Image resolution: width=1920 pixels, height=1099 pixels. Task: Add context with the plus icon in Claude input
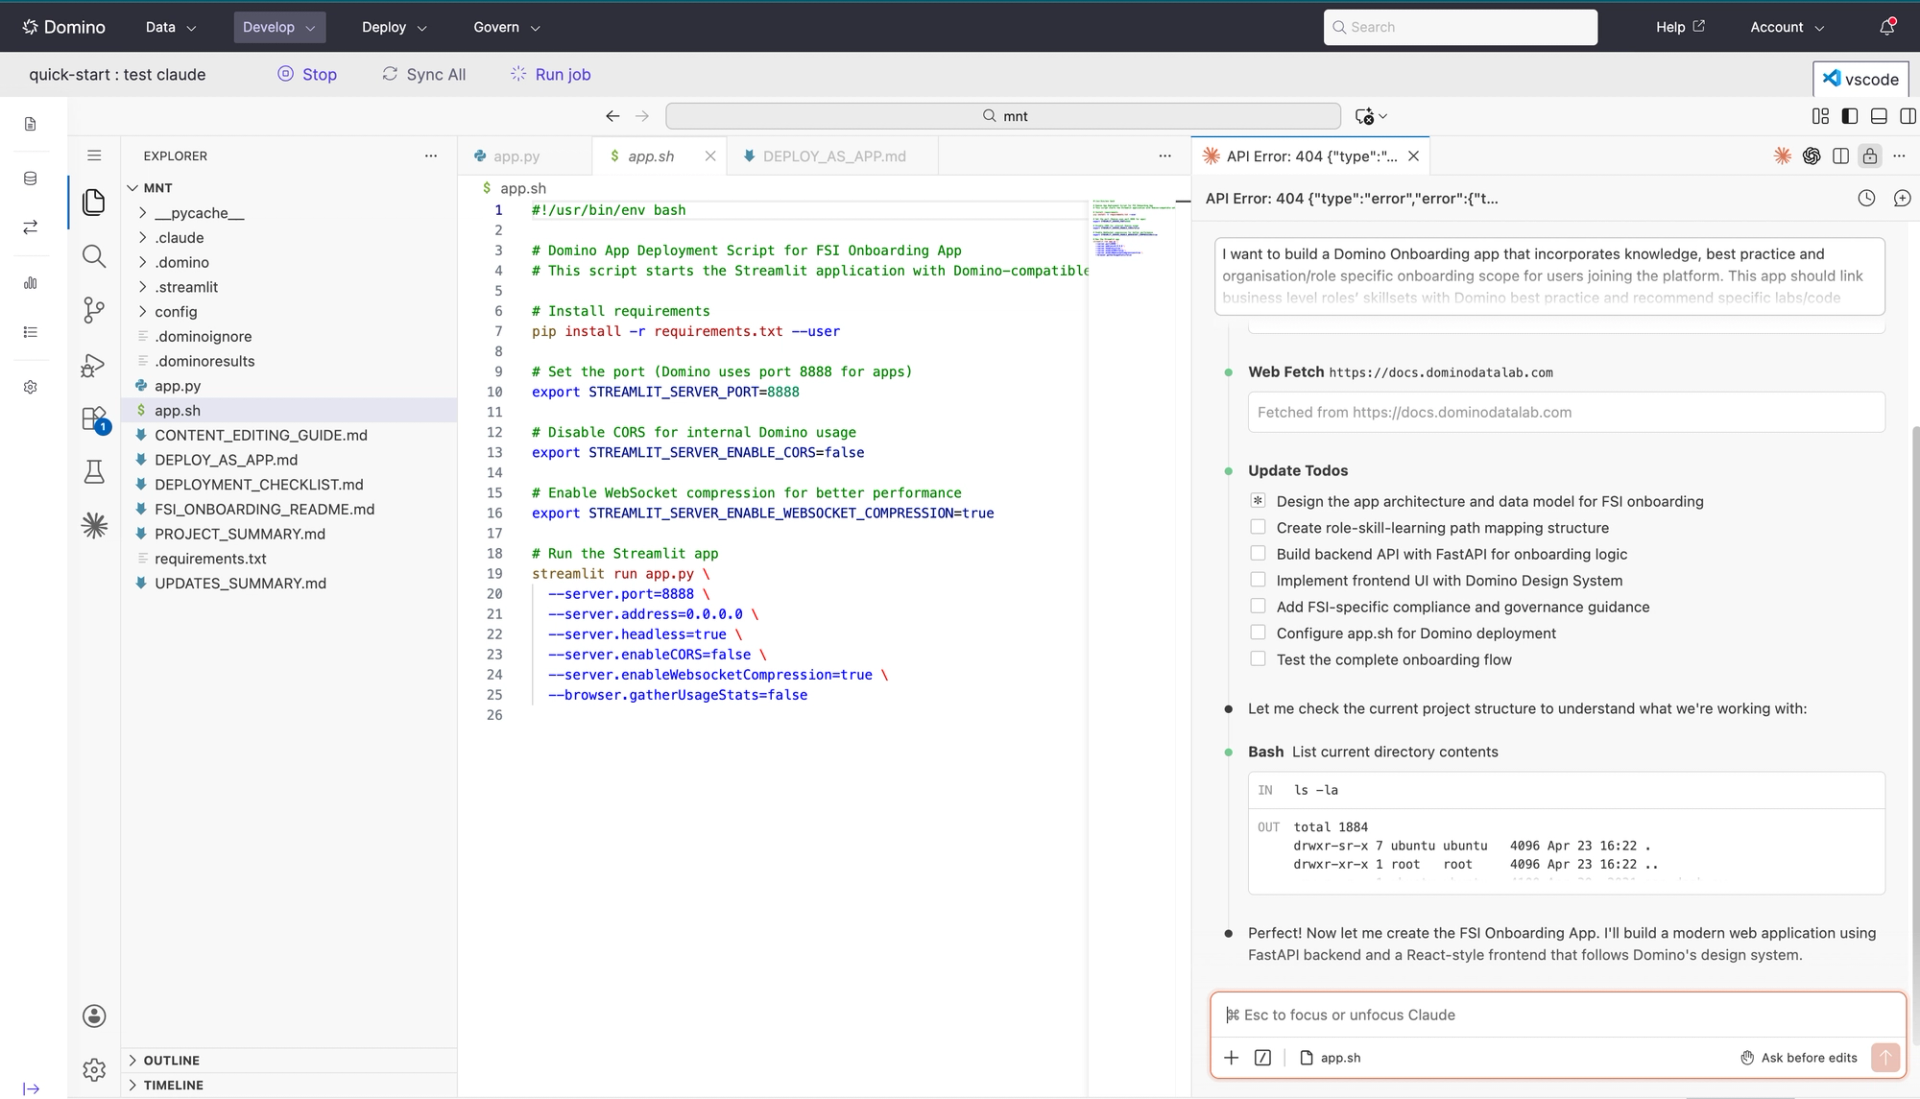pyautogui.click(x=1231, y=1057)
